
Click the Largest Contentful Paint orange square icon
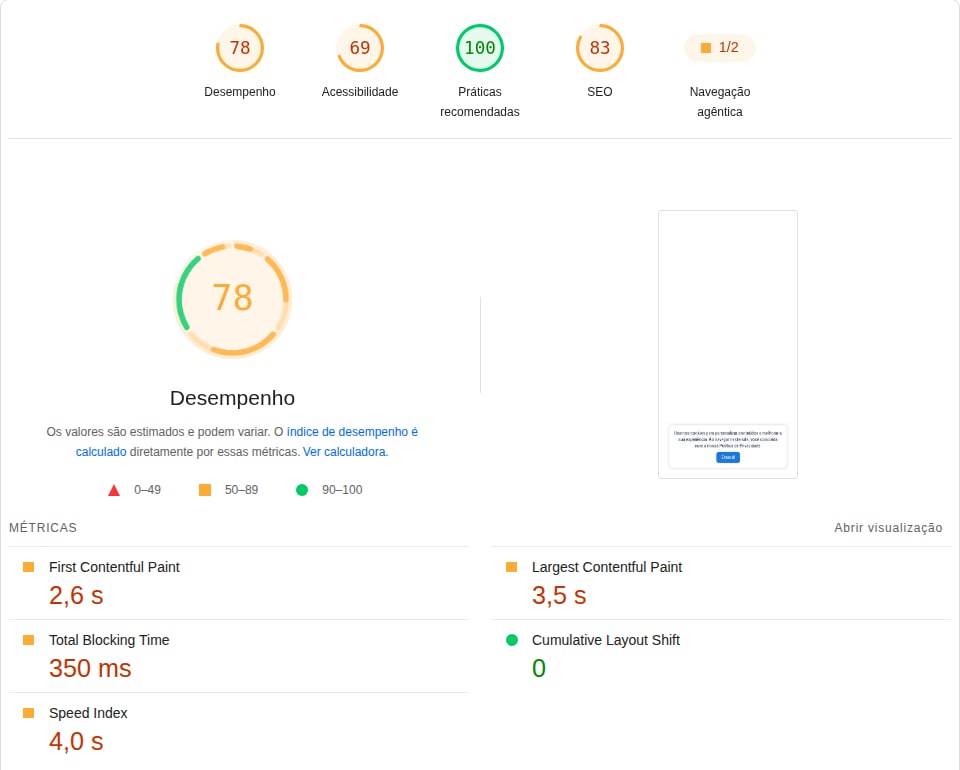[511, 567]
